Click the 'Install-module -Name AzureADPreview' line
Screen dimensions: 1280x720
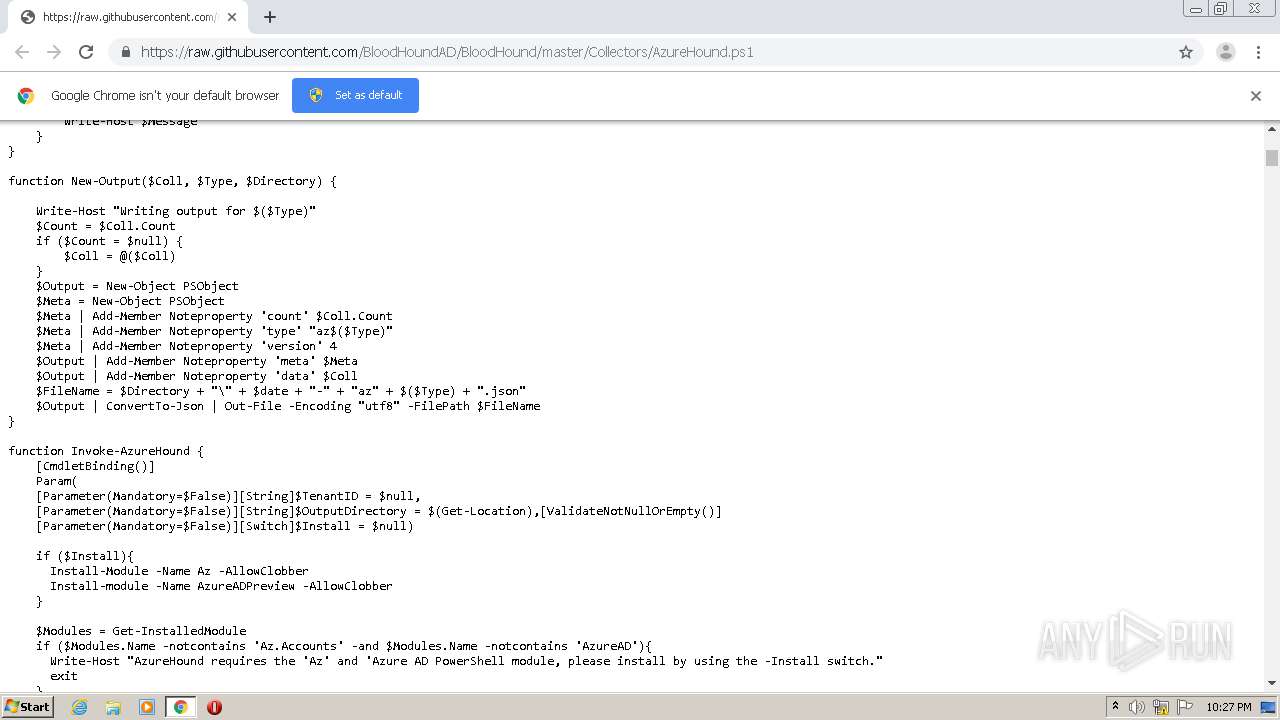221,586
